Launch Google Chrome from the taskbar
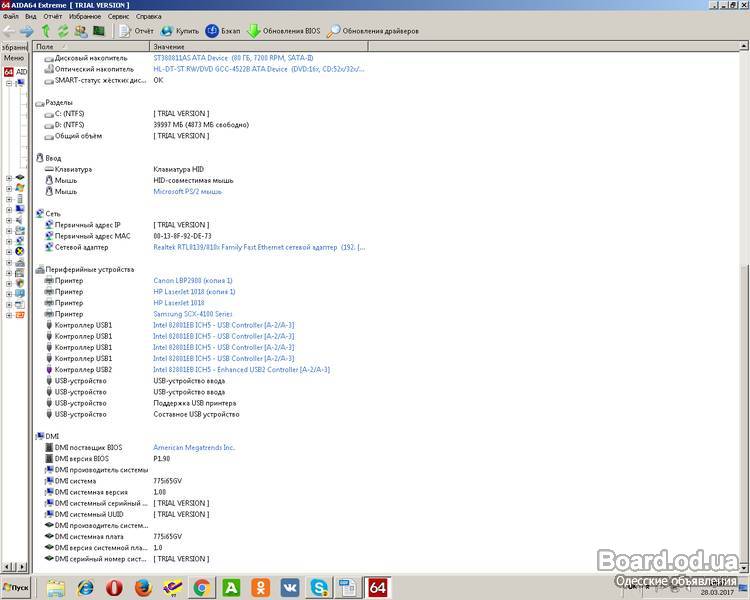The height and width of the screenshot is (600, 750). [202, 588]
